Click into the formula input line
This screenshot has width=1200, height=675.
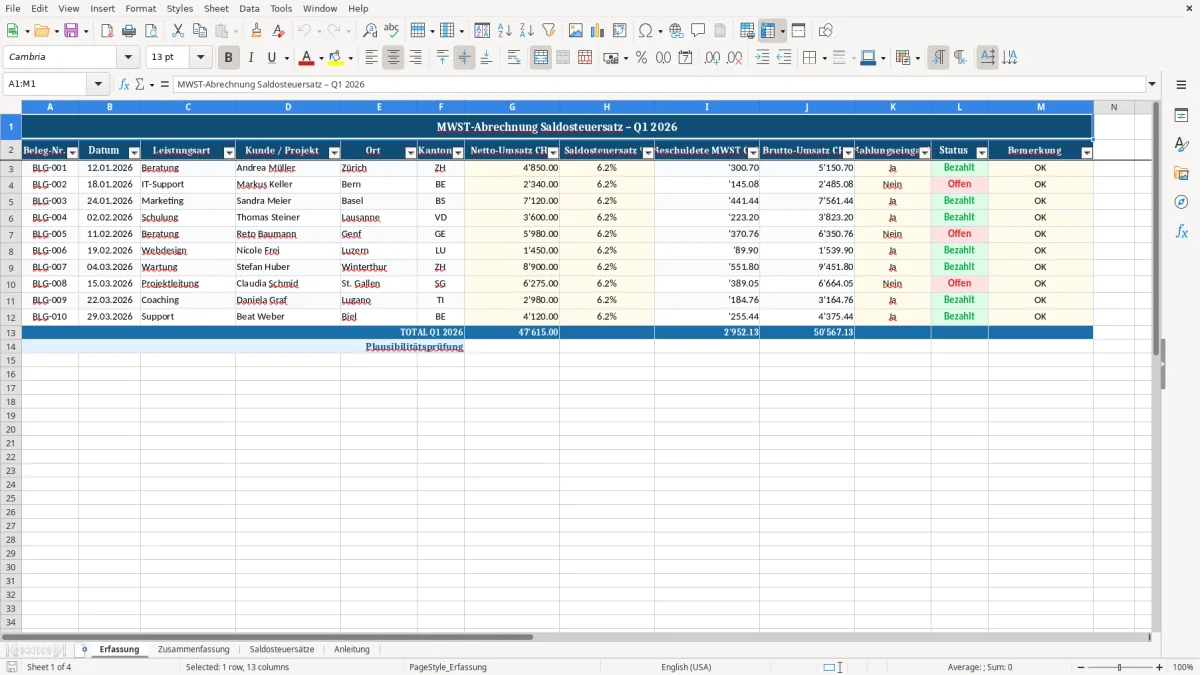[659, 84]
